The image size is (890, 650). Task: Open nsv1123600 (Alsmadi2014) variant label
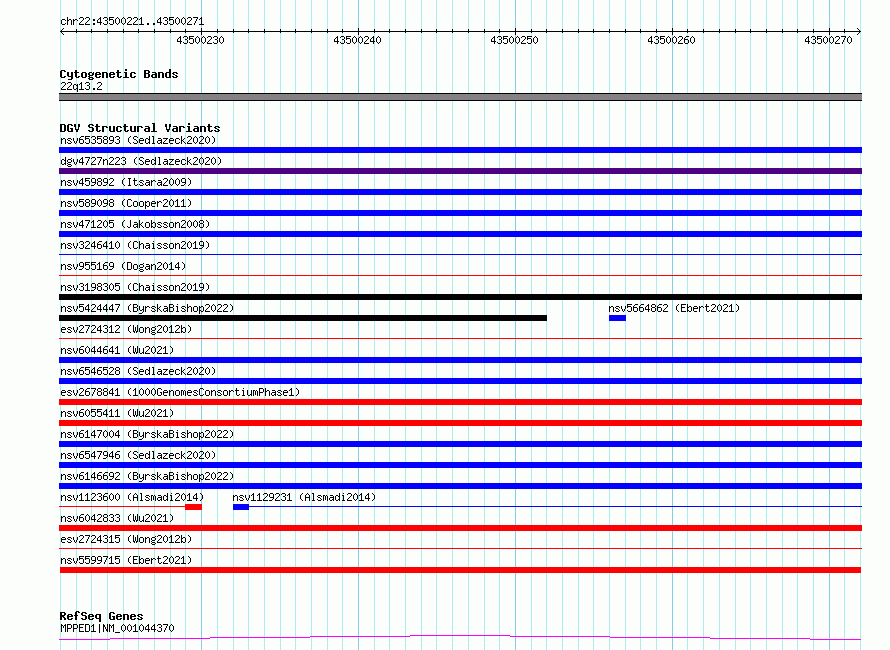coord(132,497)
